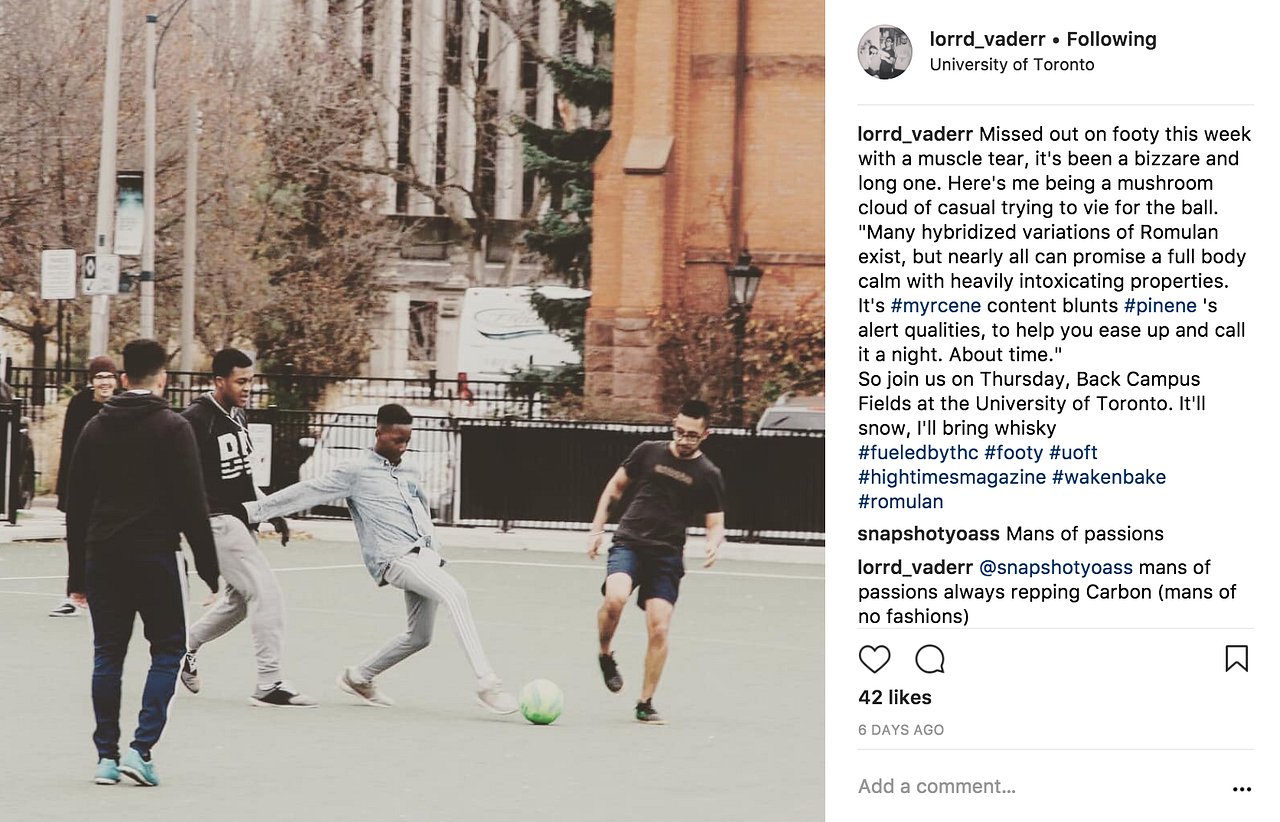Screen dimensions: 1280x822
Task: Like the post with the heart icon
Action: 874,659
